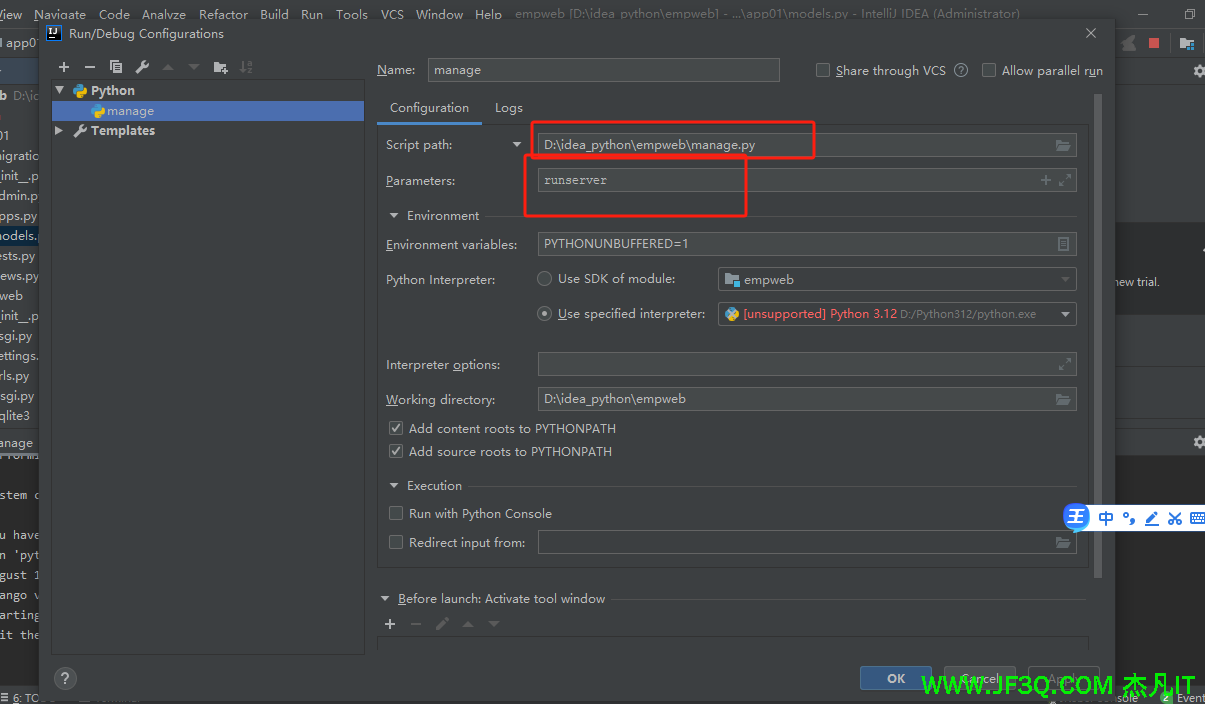The height and width of the screenshot is (704, 1205).
Task: Click the help question mark at bottom left
Action: 64,677
